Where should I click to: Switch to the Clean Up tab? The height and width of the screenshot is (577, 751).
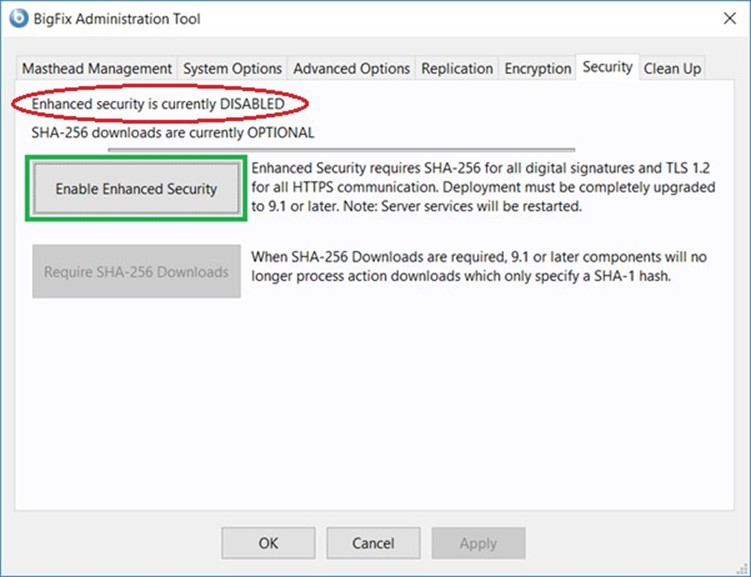click(672, 69)
